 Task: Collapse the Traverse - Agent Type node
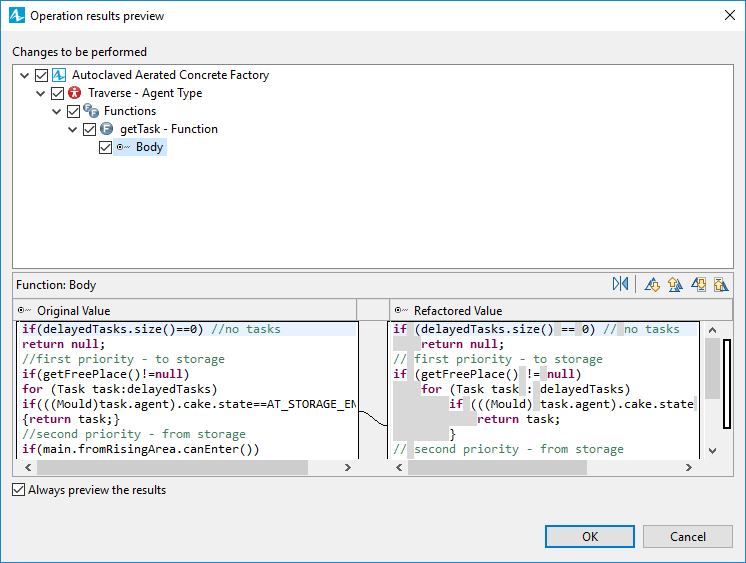[x=40, y=93]
